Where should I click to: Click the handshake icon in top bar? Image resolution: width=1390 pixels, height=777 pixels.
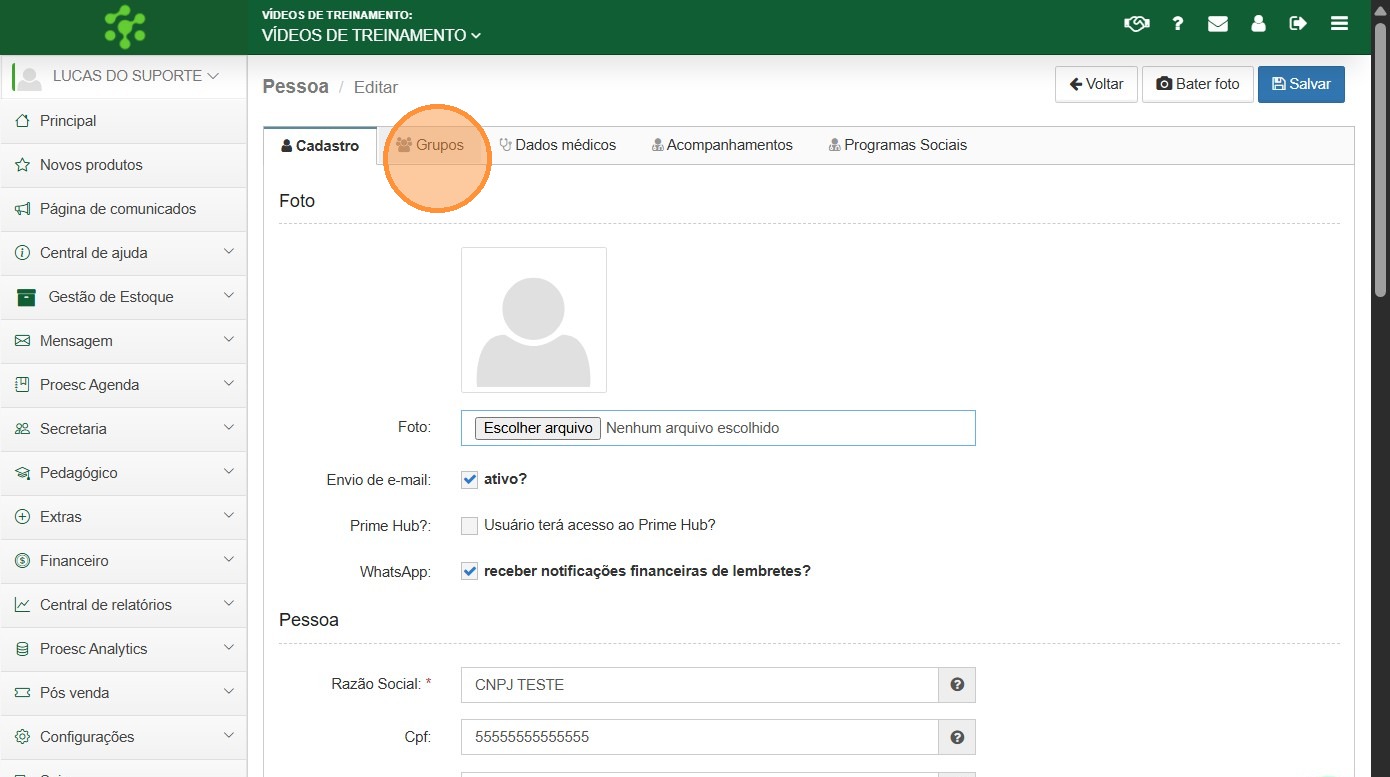(x=1136, y=24)
